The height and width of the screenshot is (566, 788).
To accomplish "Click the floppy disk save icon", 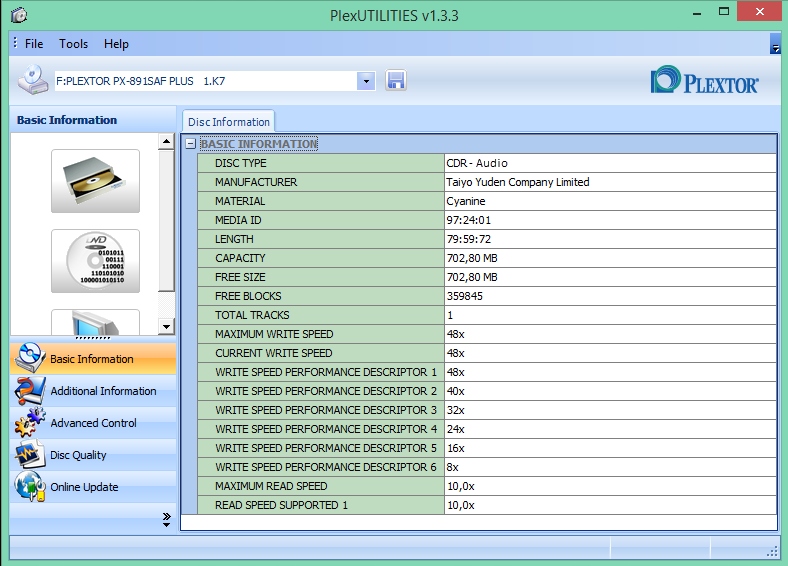I will 396,80.
